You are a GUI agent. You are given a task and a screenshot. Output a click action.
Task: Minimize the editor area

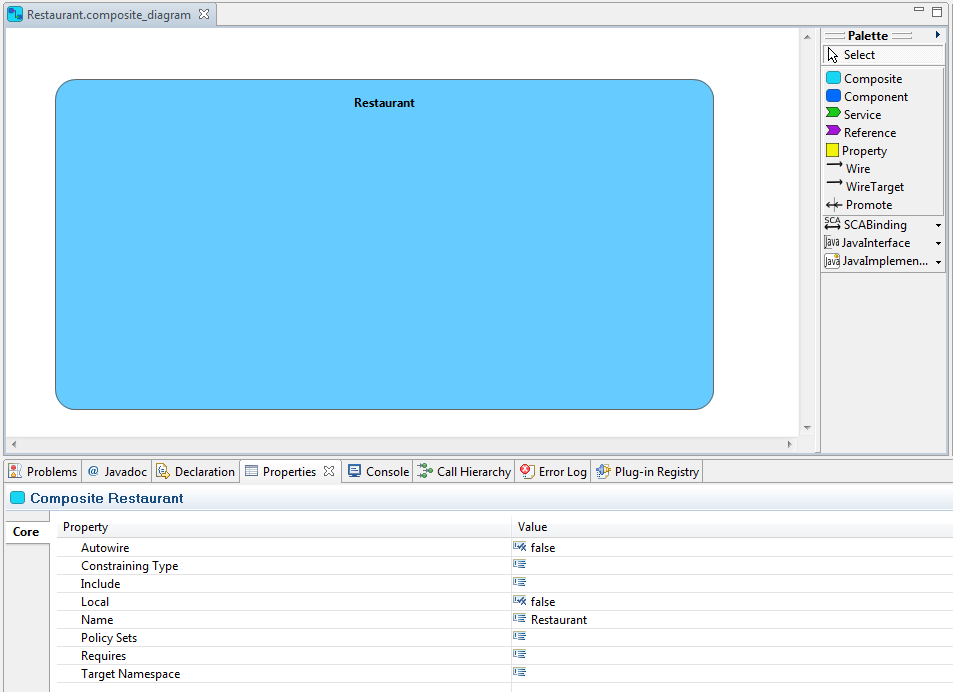tap(919, 10)
